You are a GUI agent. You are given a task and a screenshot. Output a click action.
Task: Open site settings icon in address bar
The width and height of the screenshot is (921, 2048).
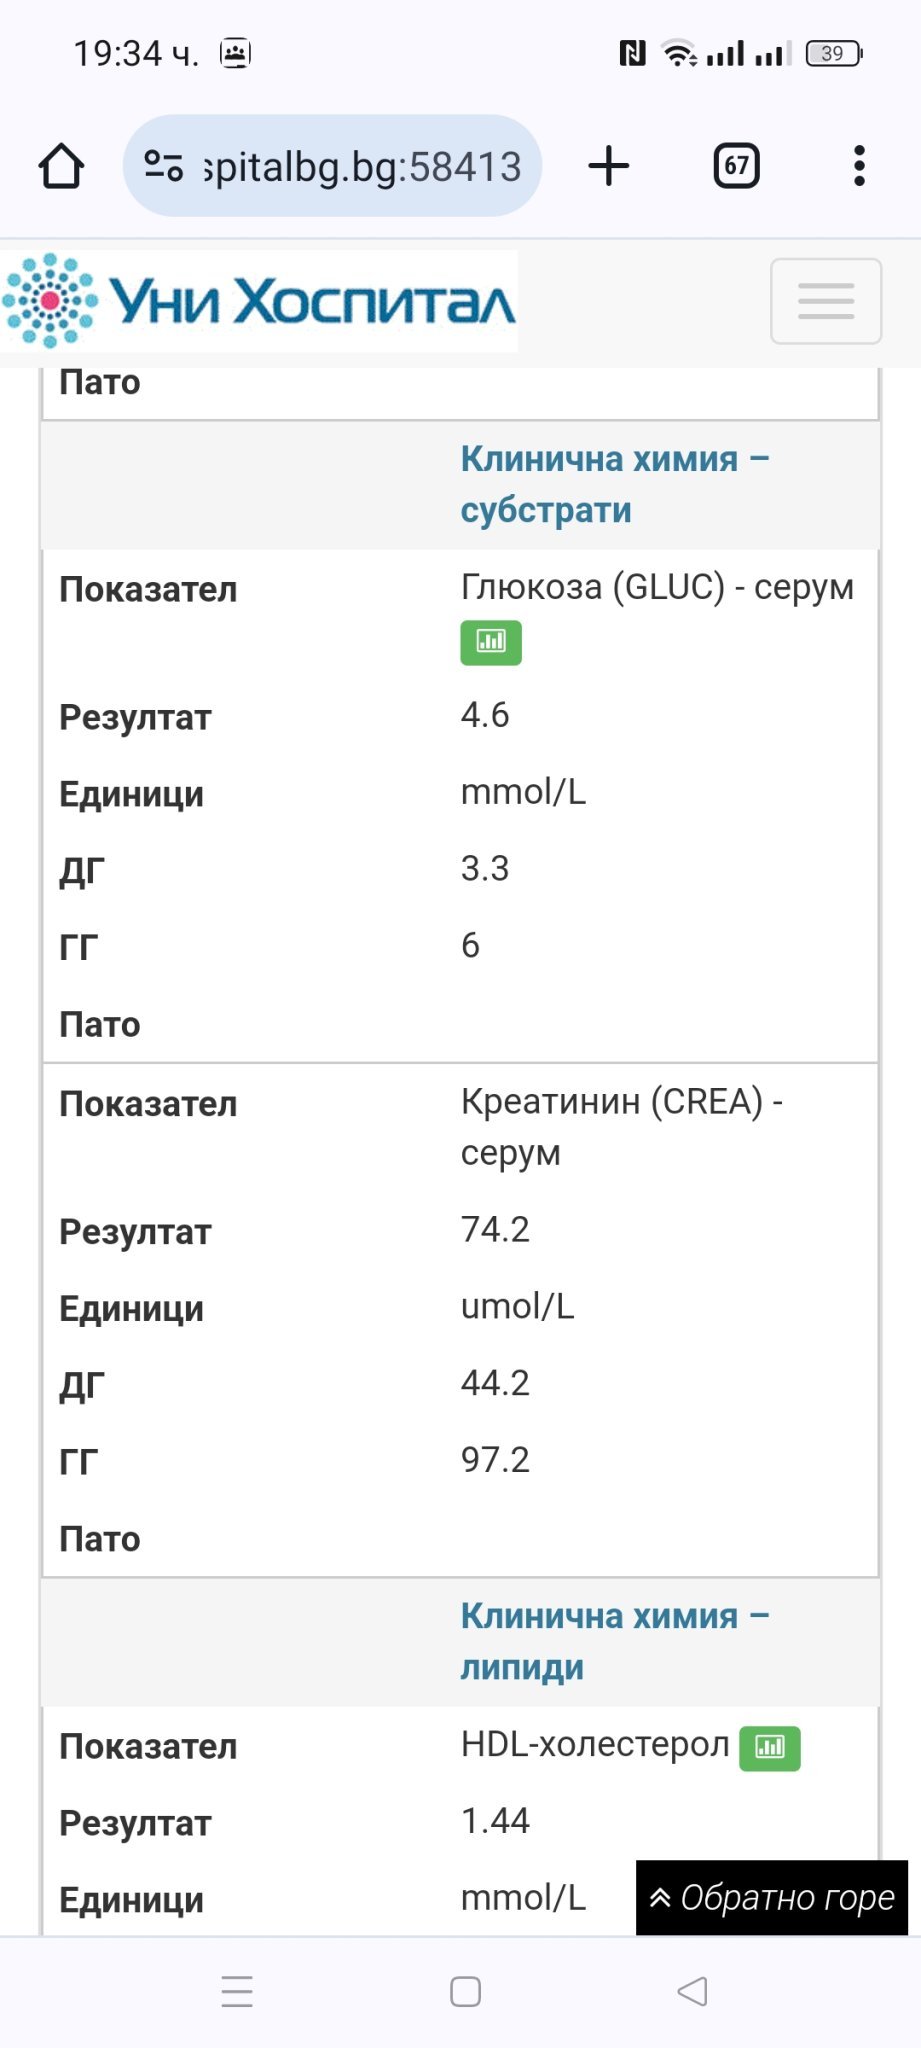(x=163, y=166)
